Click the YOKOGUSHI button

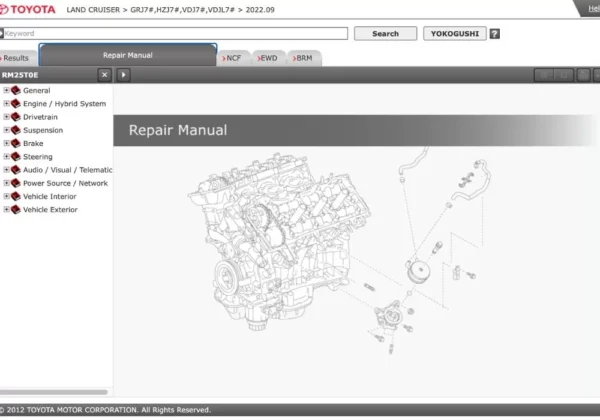(x=454, y=34)
